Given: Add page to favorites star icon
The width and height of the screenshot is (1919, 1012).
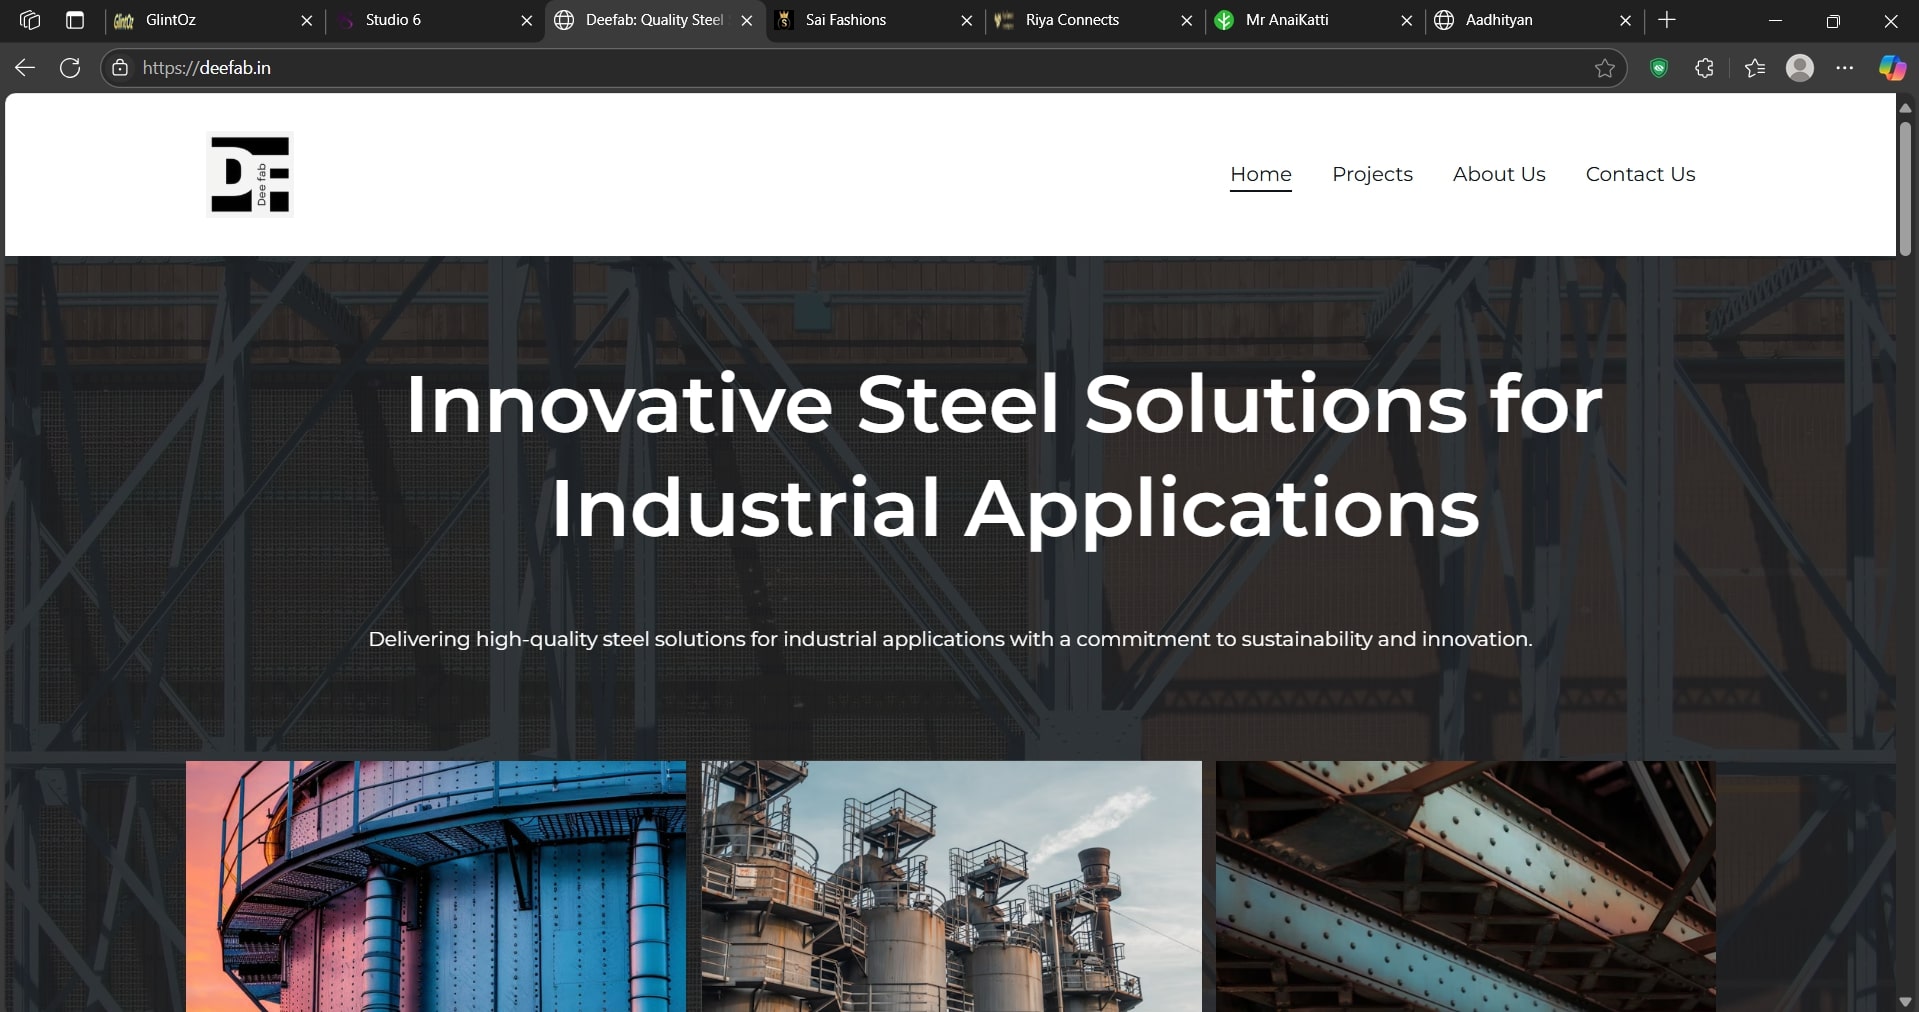Looking at the screenshot, I should pos(1604,68).
